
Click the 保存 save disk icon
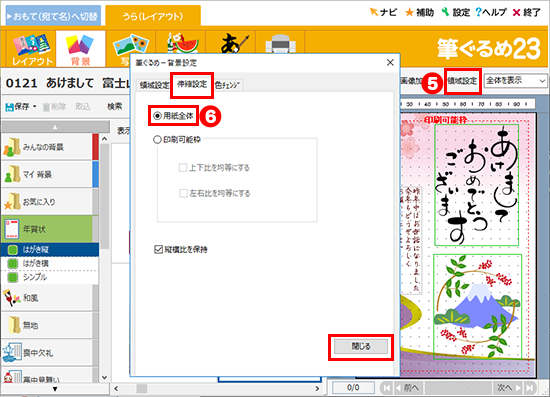[x=9, y=107]
